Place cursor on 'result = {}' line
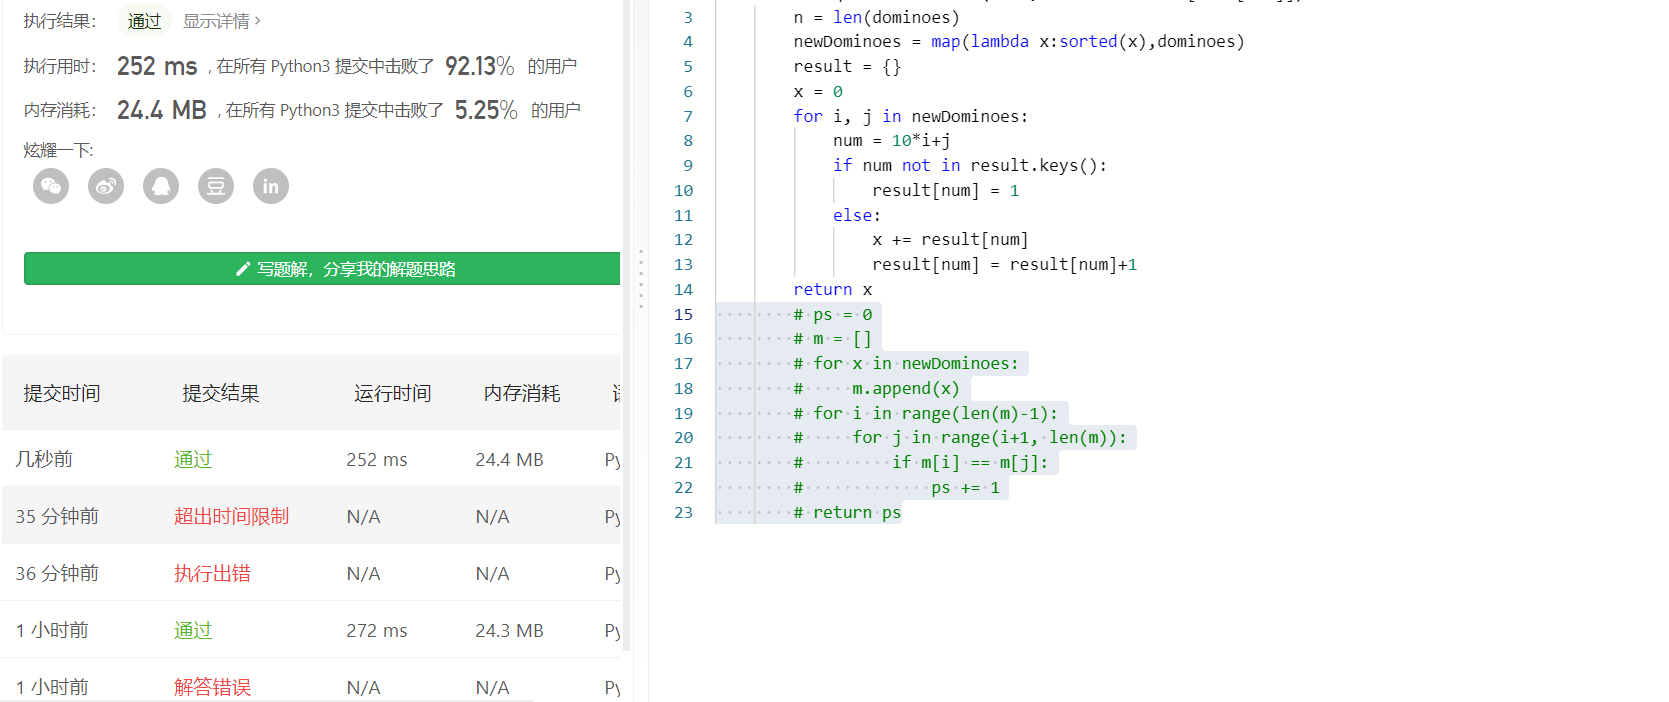This screenshot has width=1669, height=702. tap(847, 67)
